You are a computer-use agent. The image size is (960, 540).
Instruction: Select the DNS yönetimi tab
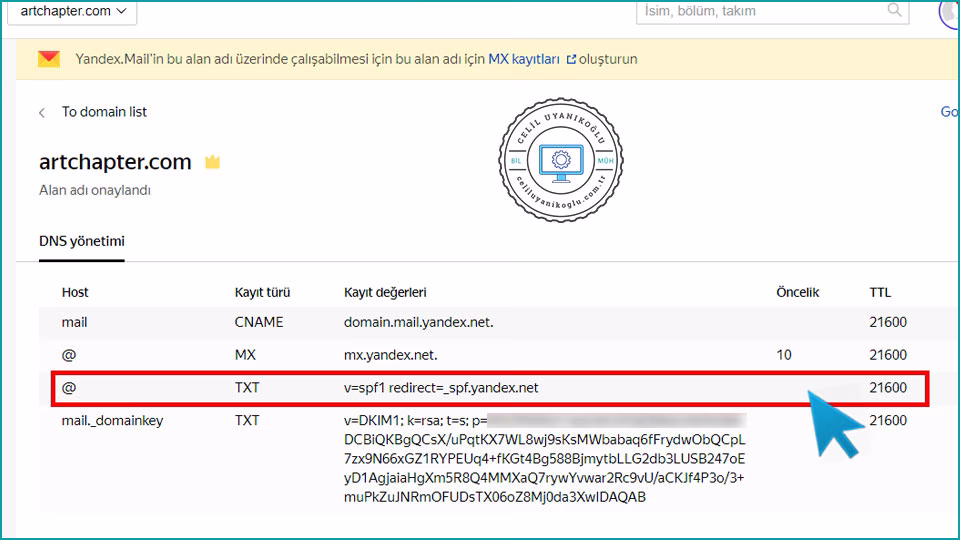click(81, 242)
